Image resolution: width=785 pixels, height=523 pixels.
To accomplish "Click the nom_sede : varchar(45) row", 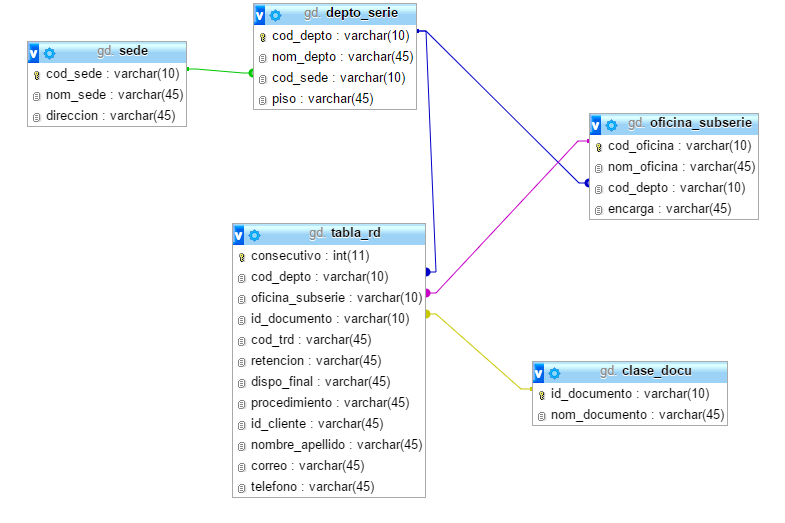I will pos(107,95).
